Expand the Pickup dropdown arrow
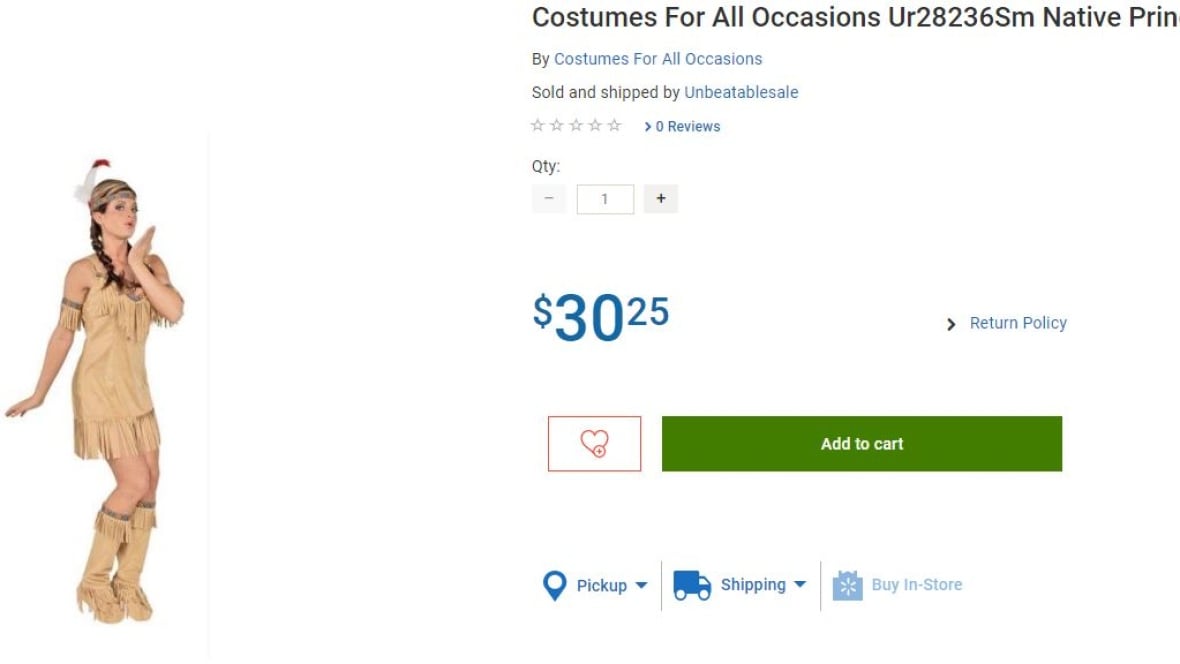Viewport: 1180px width, 664px height. 641,586
